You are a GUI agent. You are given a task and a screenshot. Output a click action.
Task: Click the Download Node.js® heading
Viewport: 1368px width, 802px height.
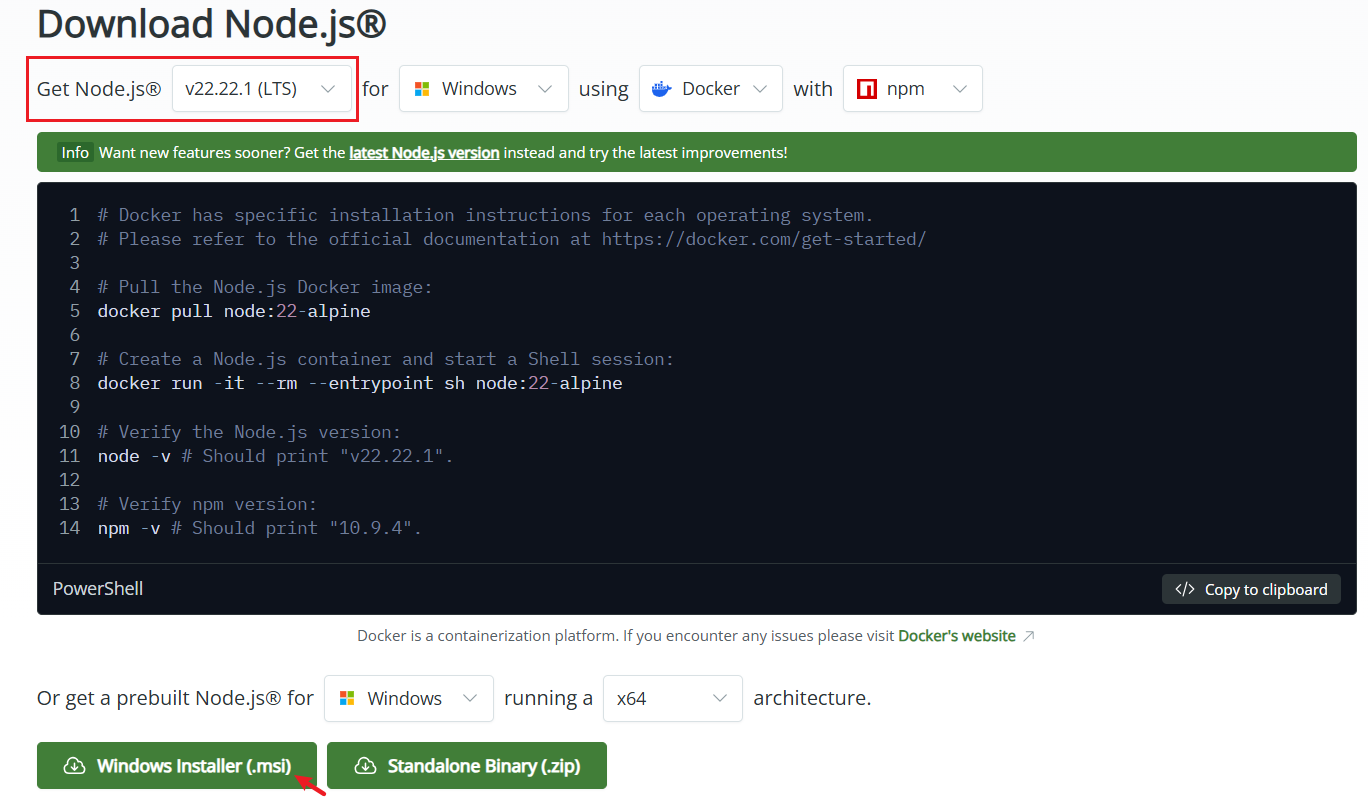(211, 24)
